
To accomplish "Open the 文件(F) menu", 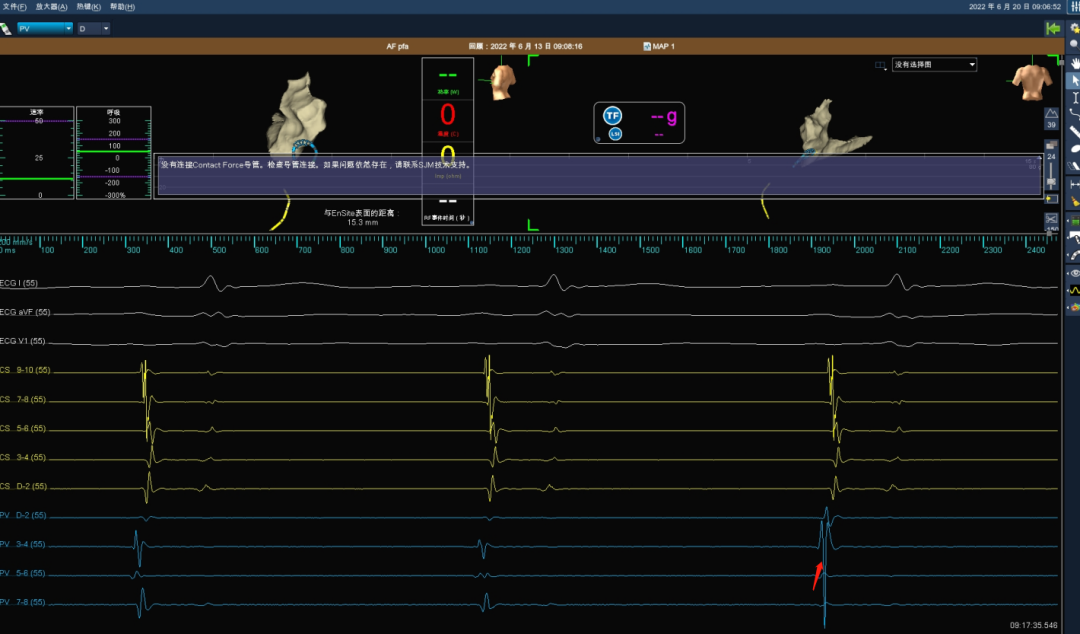I will click(14, 7).
